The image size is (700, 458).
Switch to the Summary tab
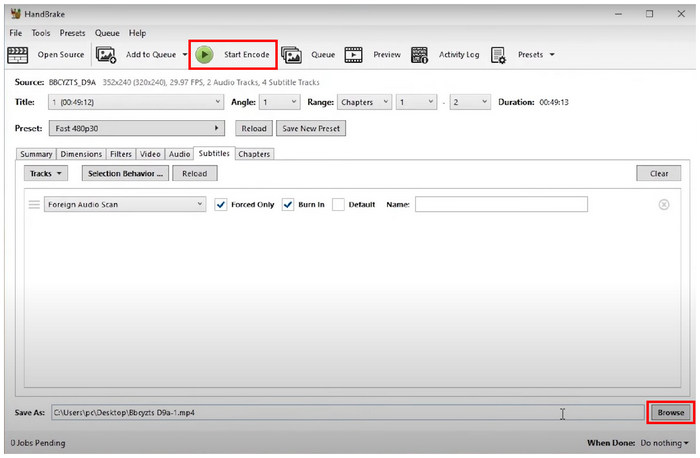click(36, 154)
